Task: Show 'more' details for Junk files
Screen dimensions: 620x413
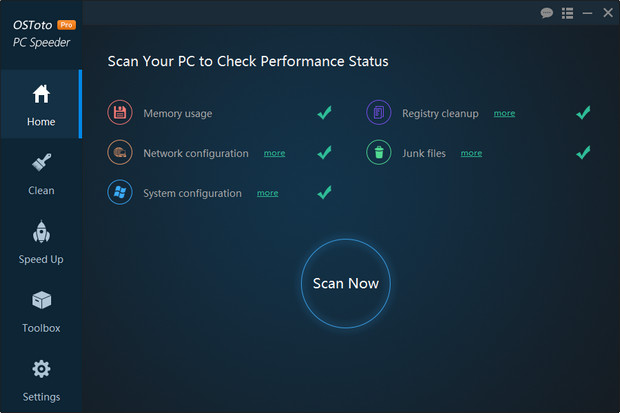Action: click(x=471, y=153)
